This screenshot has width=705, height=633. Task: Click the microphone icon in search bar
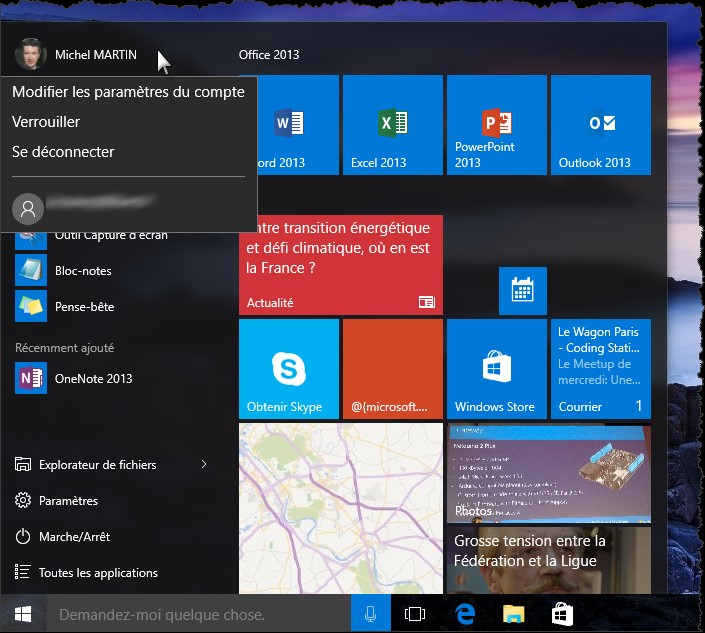[371, 614]
